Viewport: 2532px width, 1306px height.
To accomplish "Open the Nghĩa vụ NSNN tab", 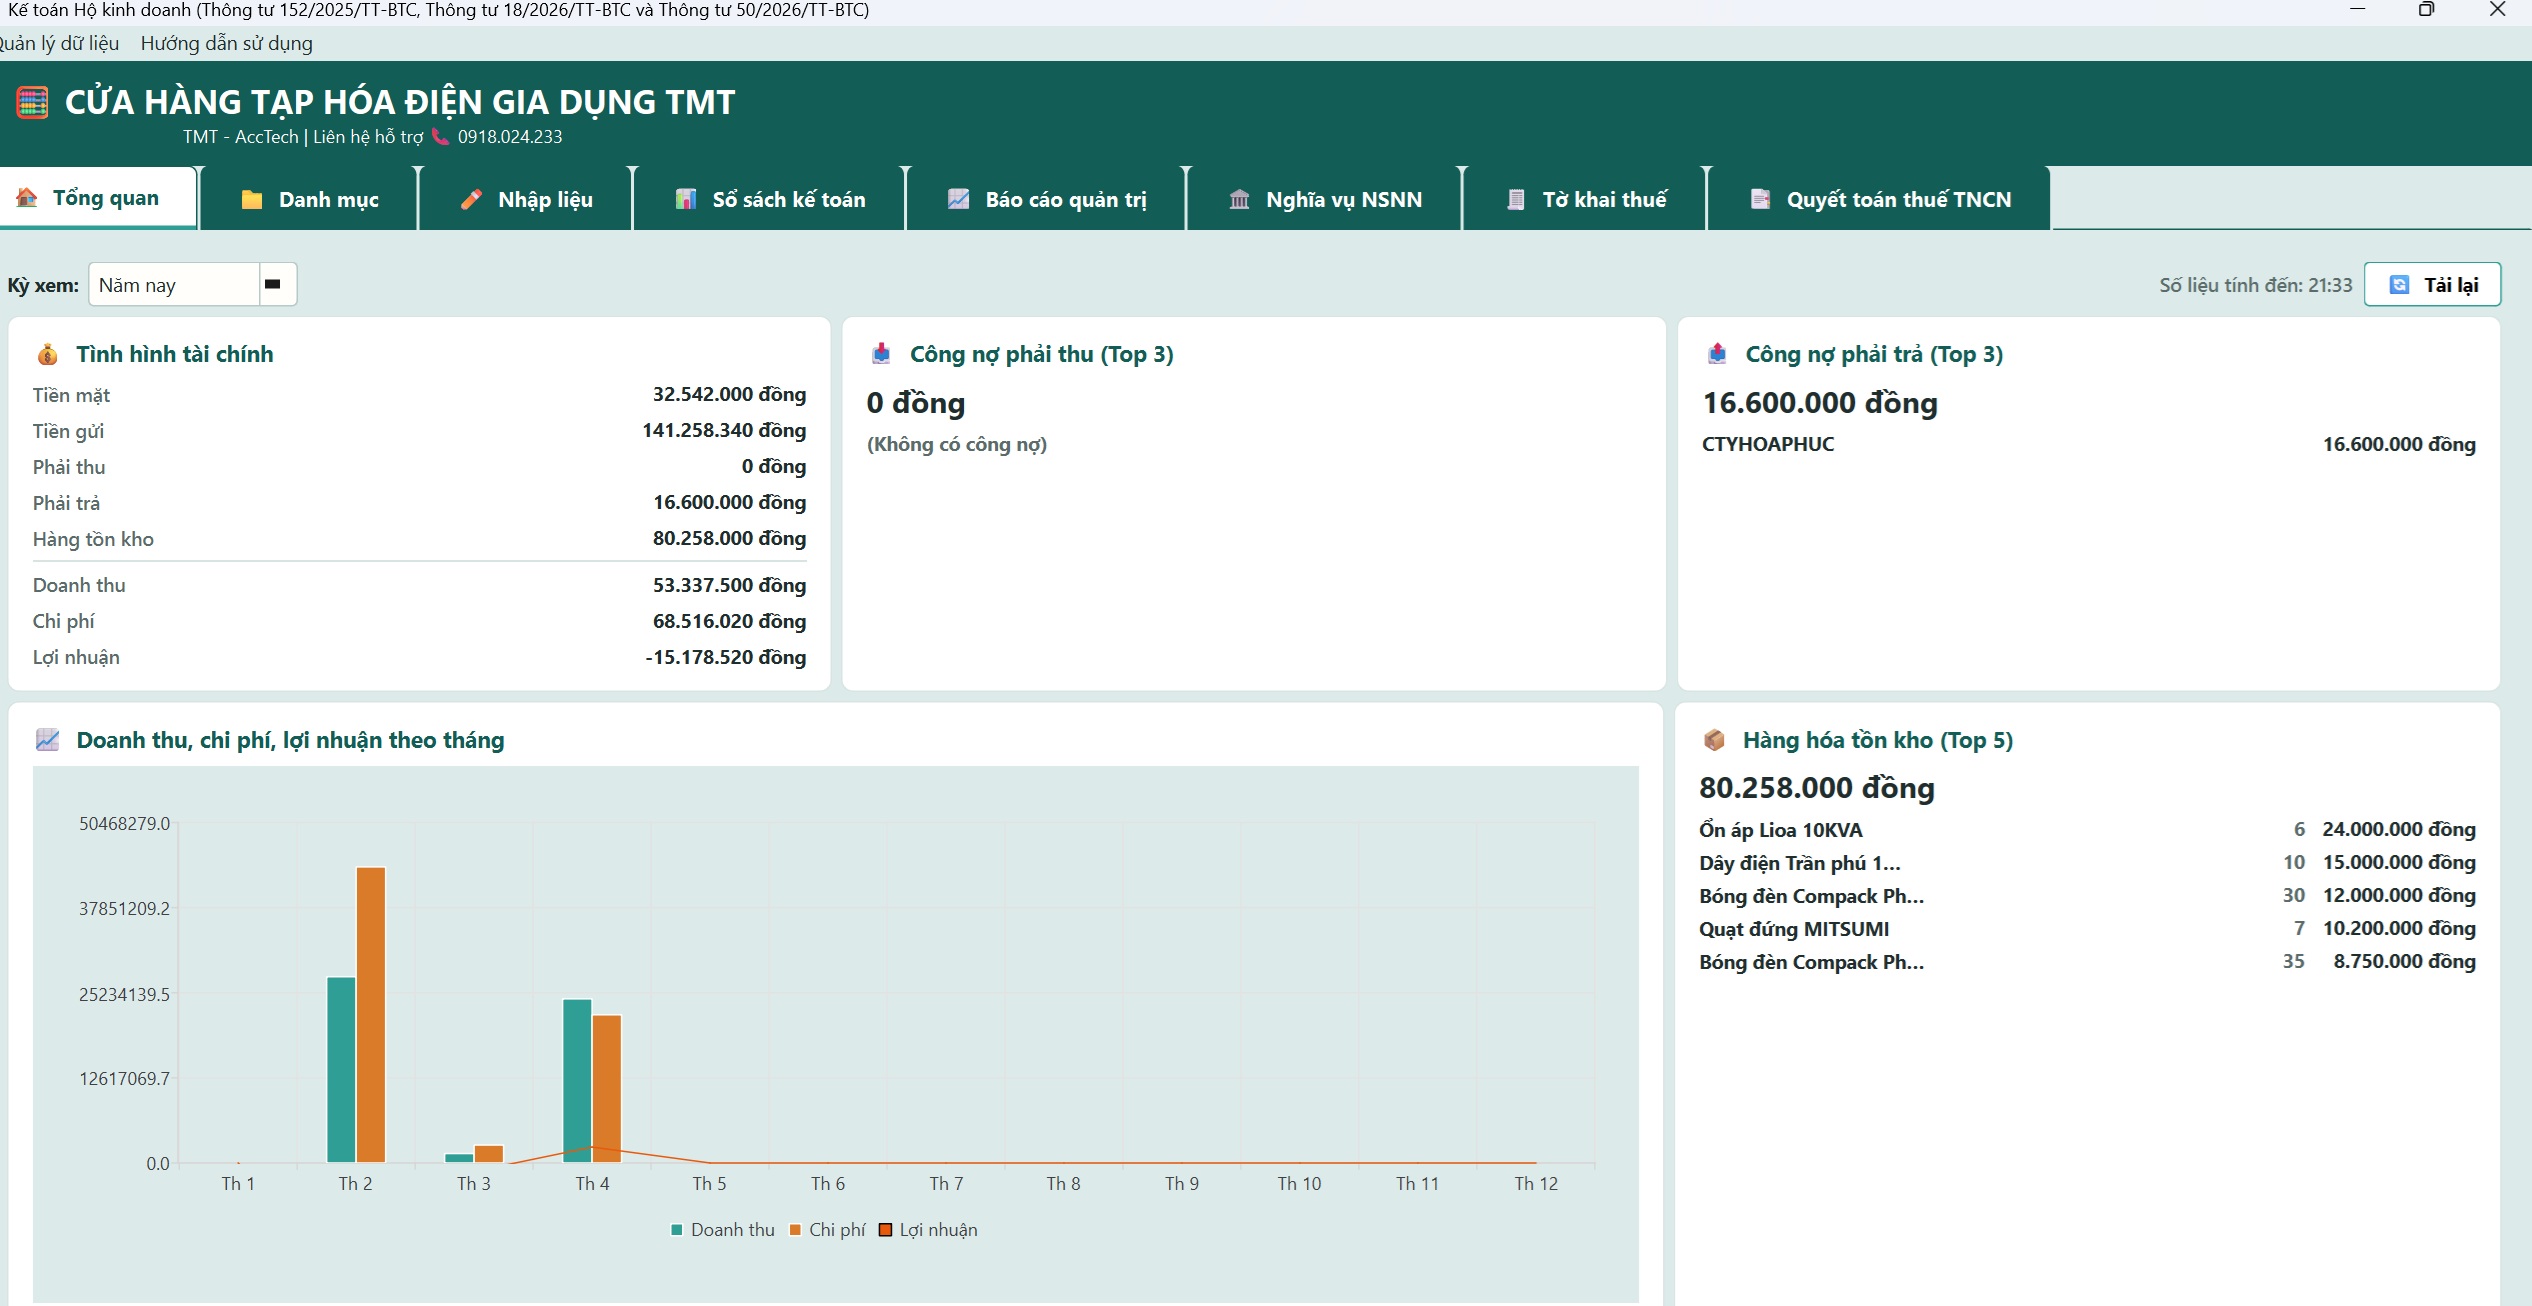I will pos(1324,199).
